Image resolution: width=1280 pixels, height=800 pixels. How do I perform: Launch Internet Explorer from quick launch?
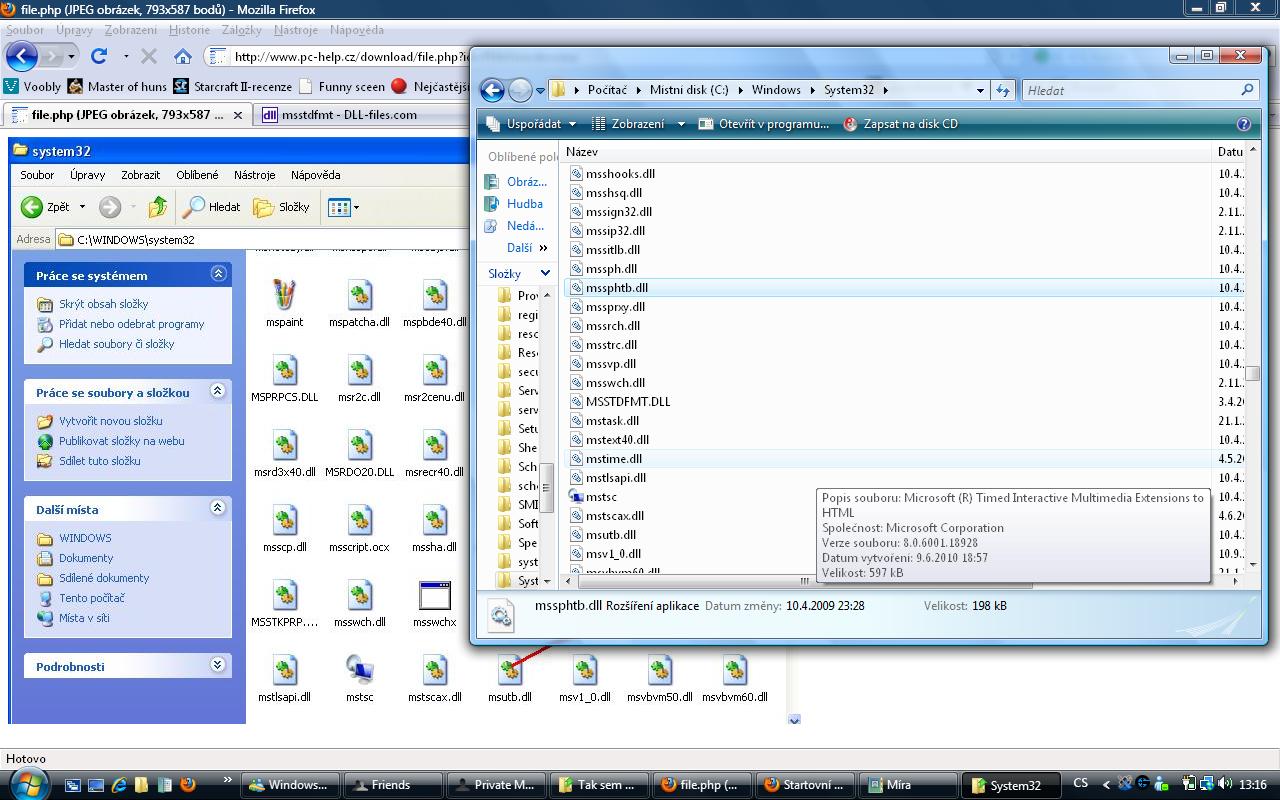pyautogui.click(x=120, y=785)
